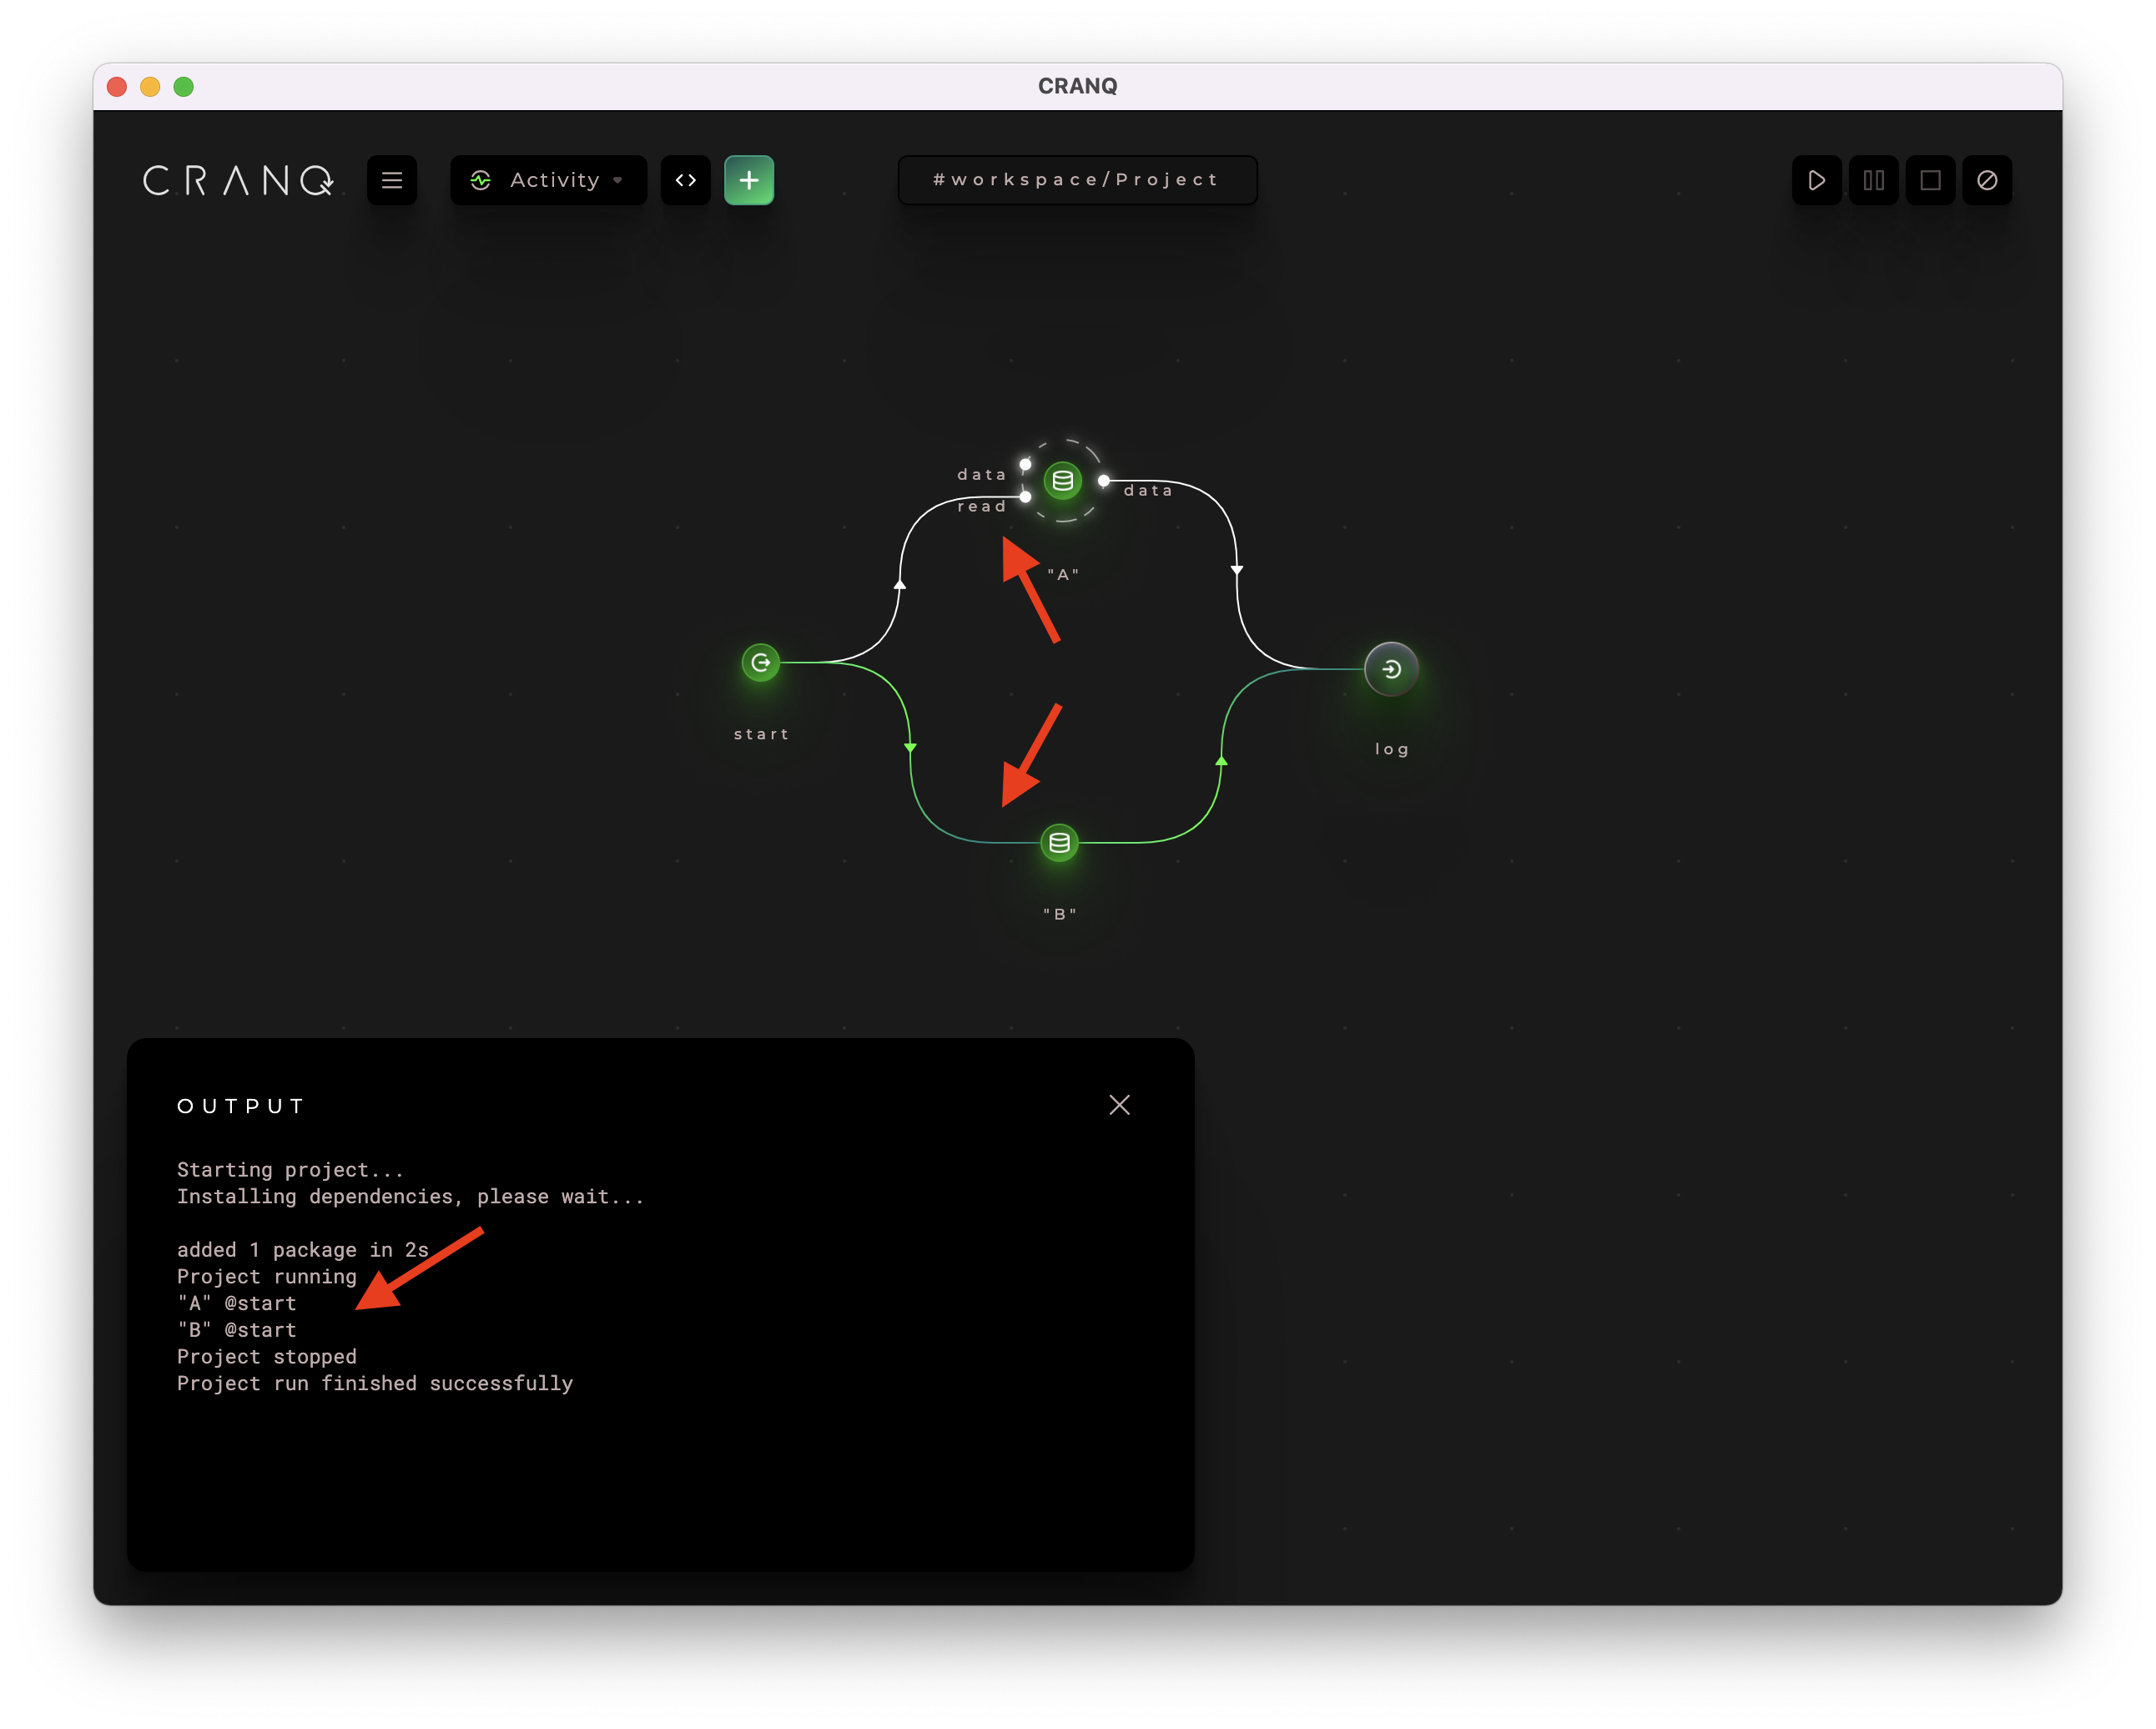Open the hamburger menu
The height and width of the screenshot is (1729, 2156).
pyautogui.click(x=391, y=180)
